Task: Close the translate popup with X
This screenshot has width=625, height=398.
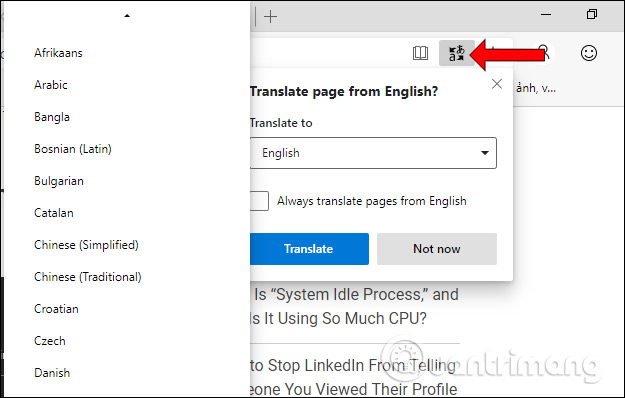Action: tap(497, 84)
